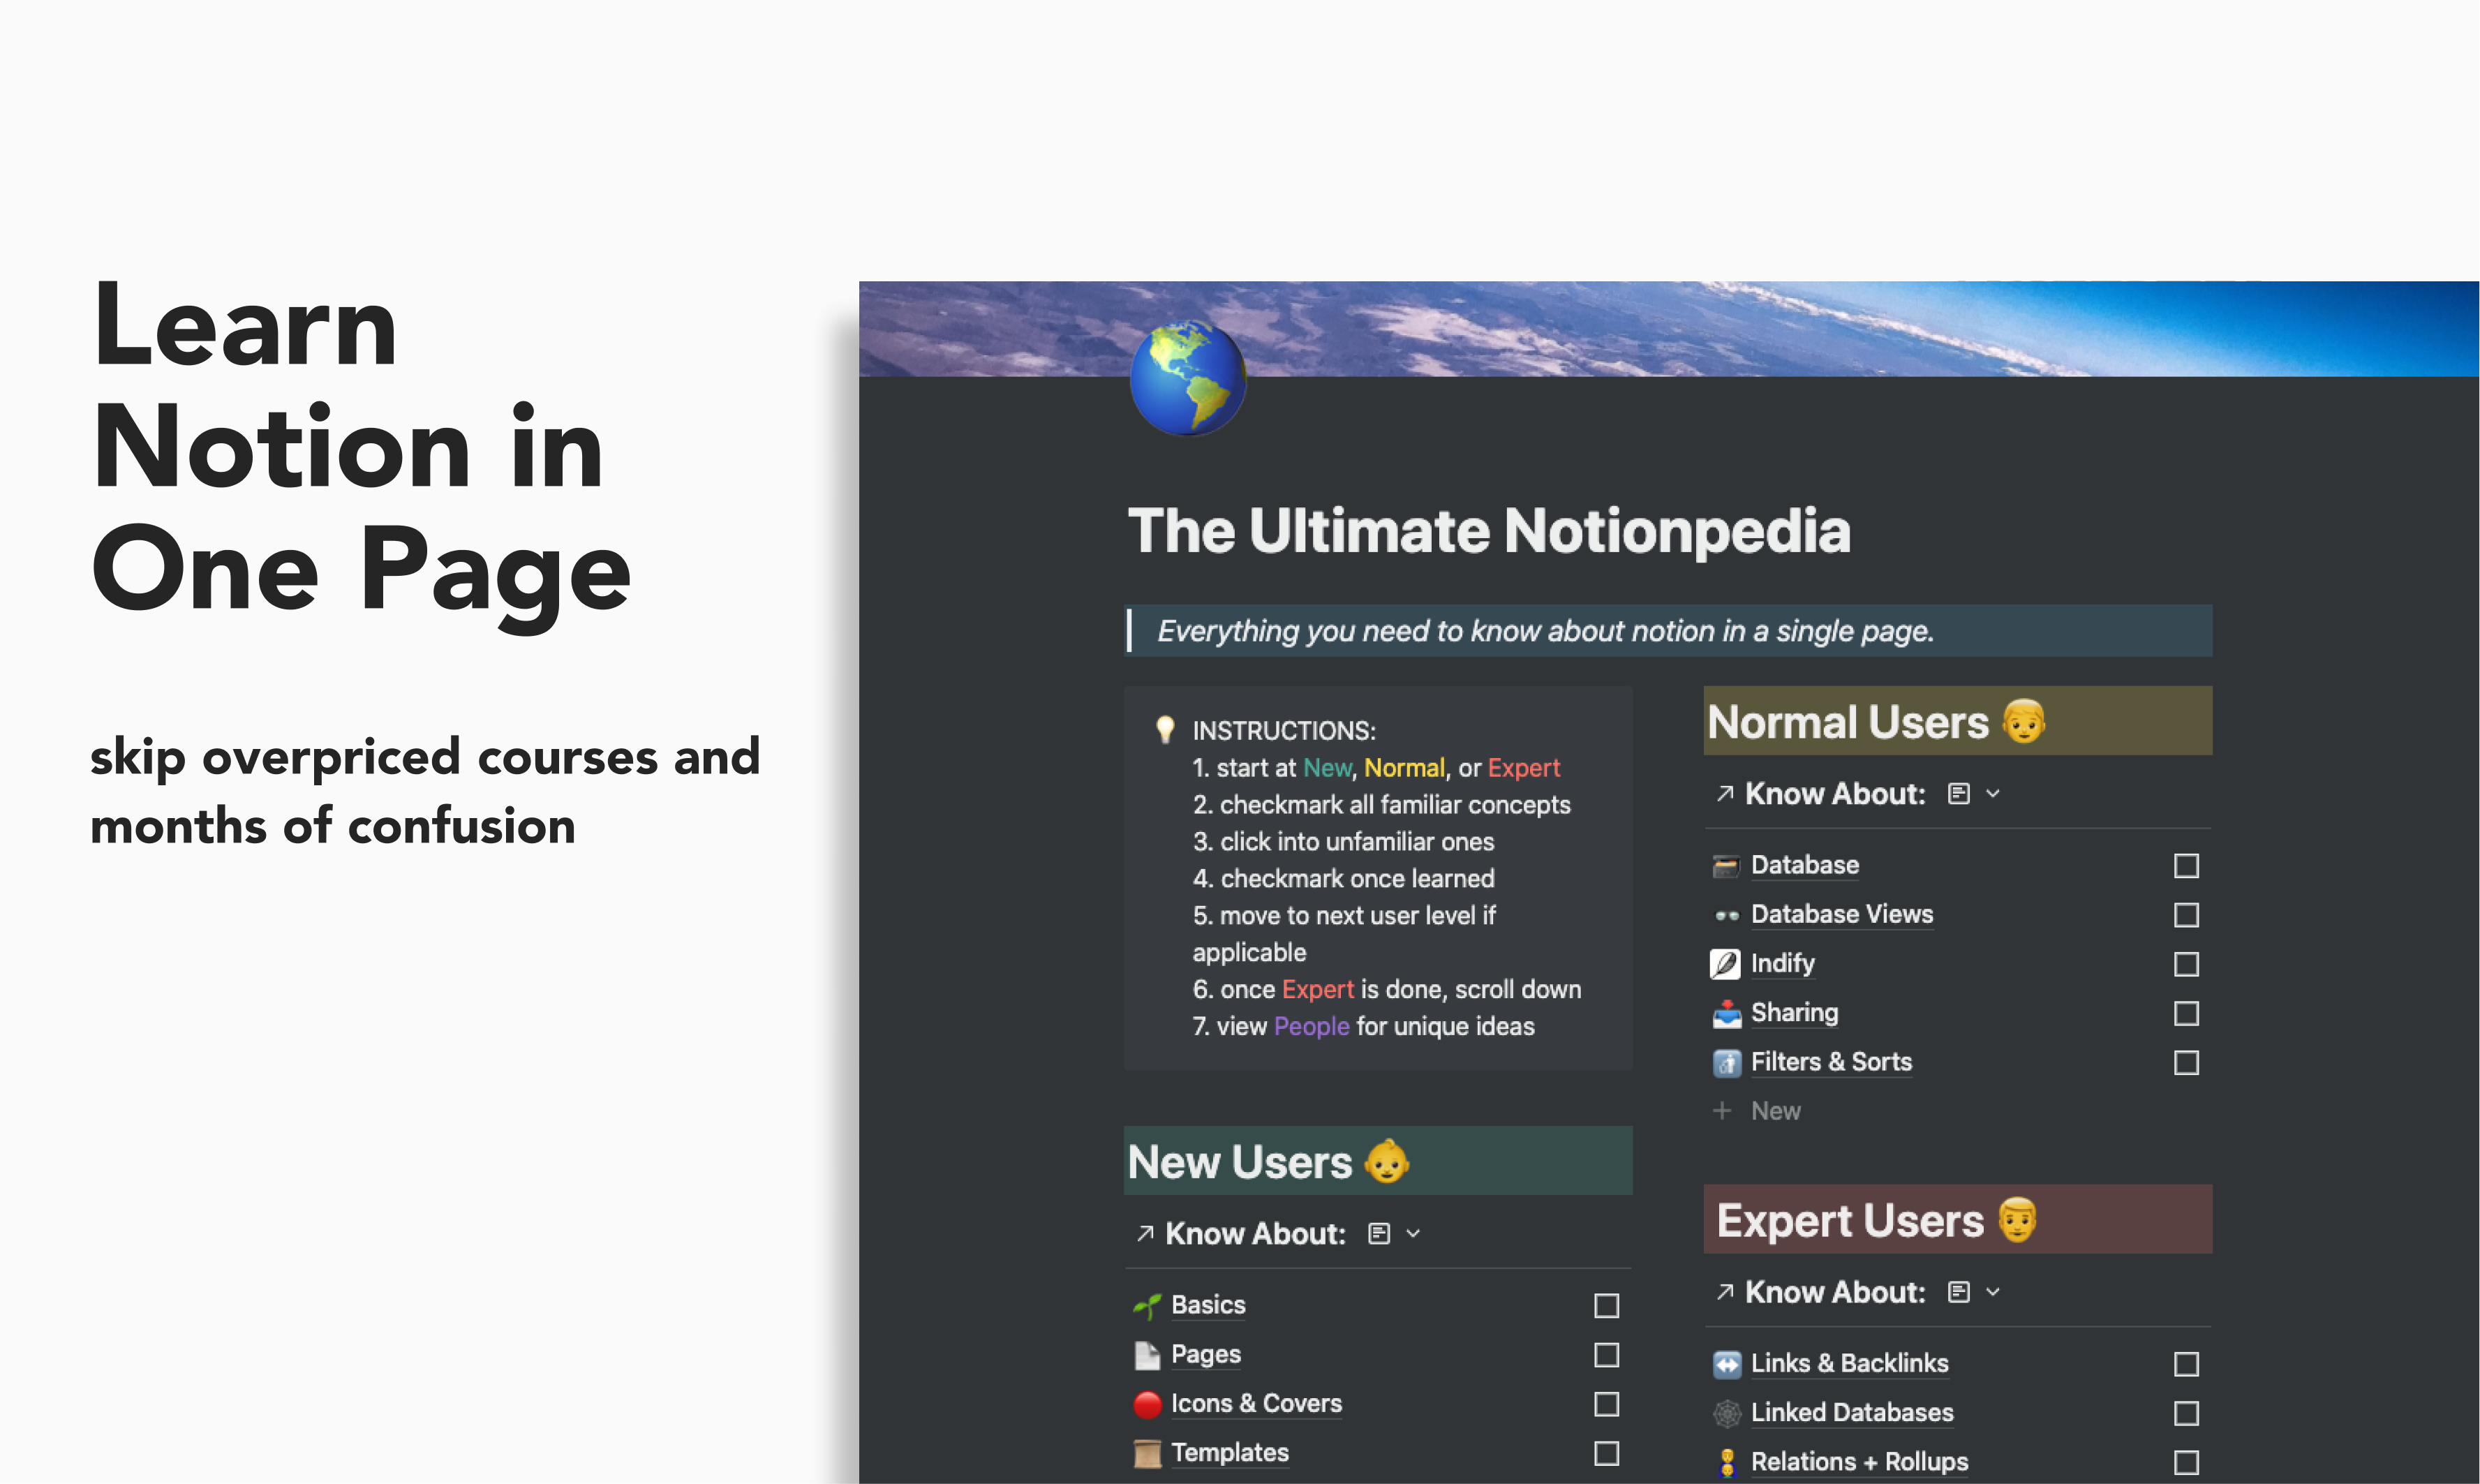Image resolution: width=2480 pixels, height=1484 pixels.
Task: Check the Database checkbox
Action: (x=2186, y=866)
